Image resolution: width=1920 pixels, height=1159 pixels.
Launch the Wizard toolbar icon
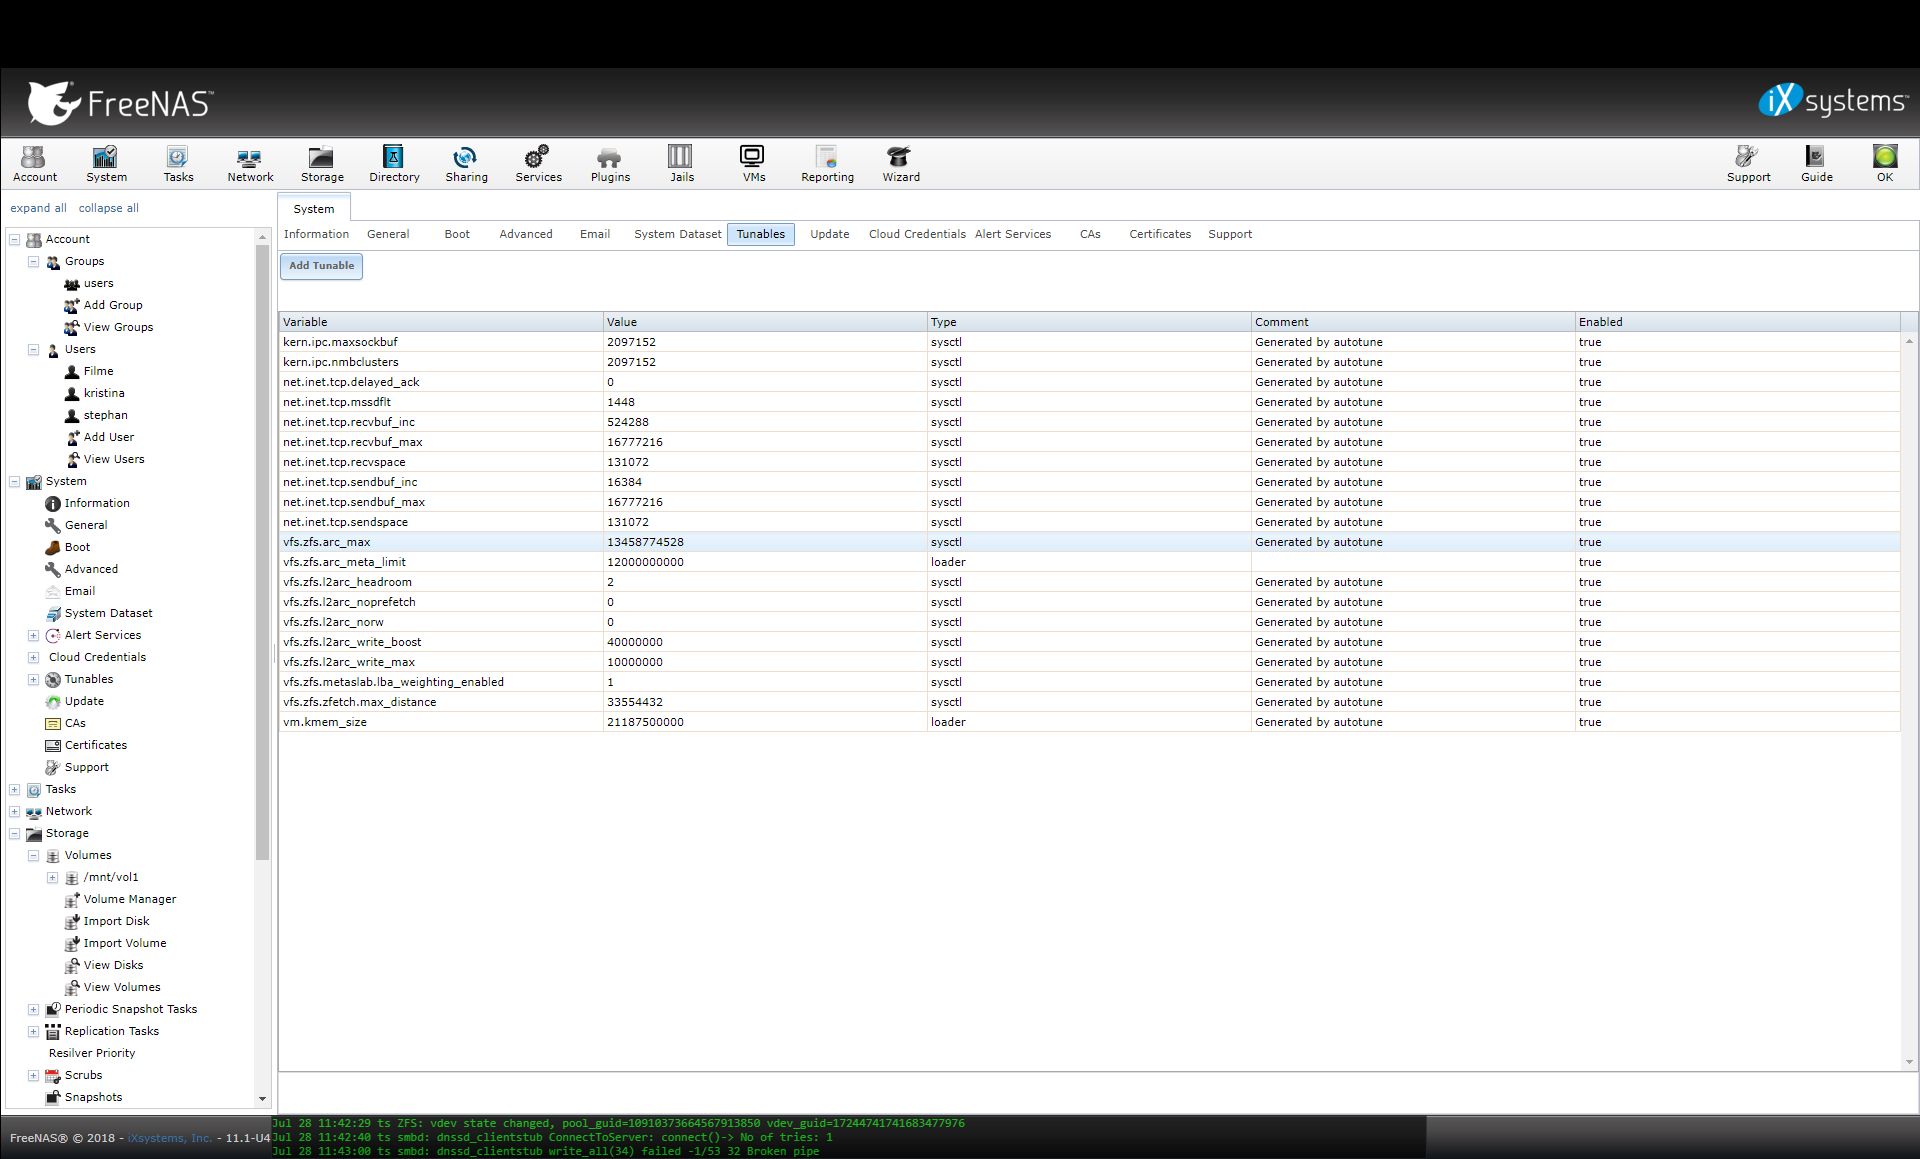click(900, 164)
